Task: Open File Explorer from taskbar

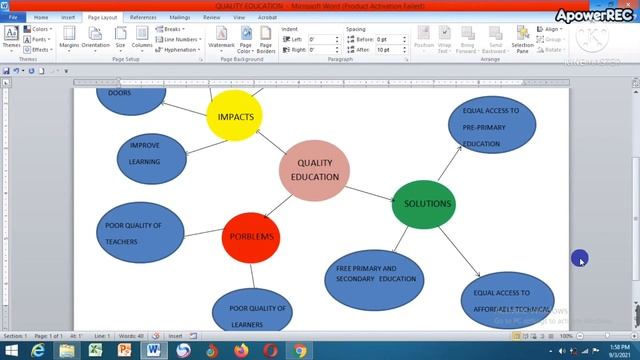Action: [x=67, y=351]
